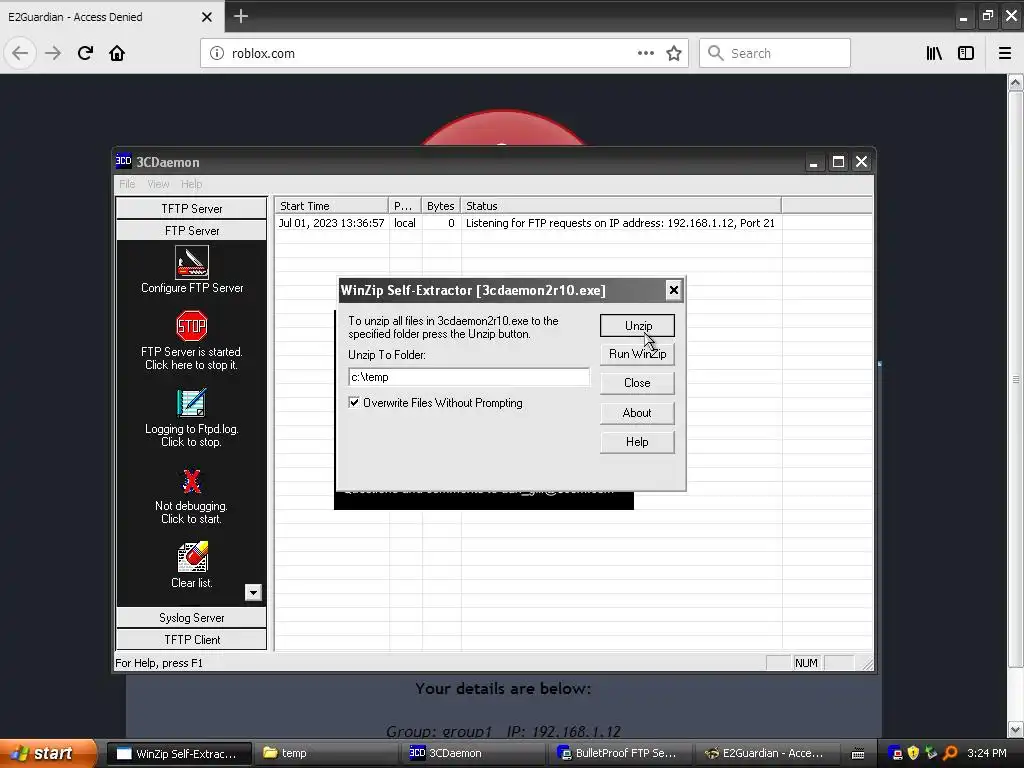Close WinZip Self-Extractor with the X
Screen dimensions: 1024x768
click(673, 290)
